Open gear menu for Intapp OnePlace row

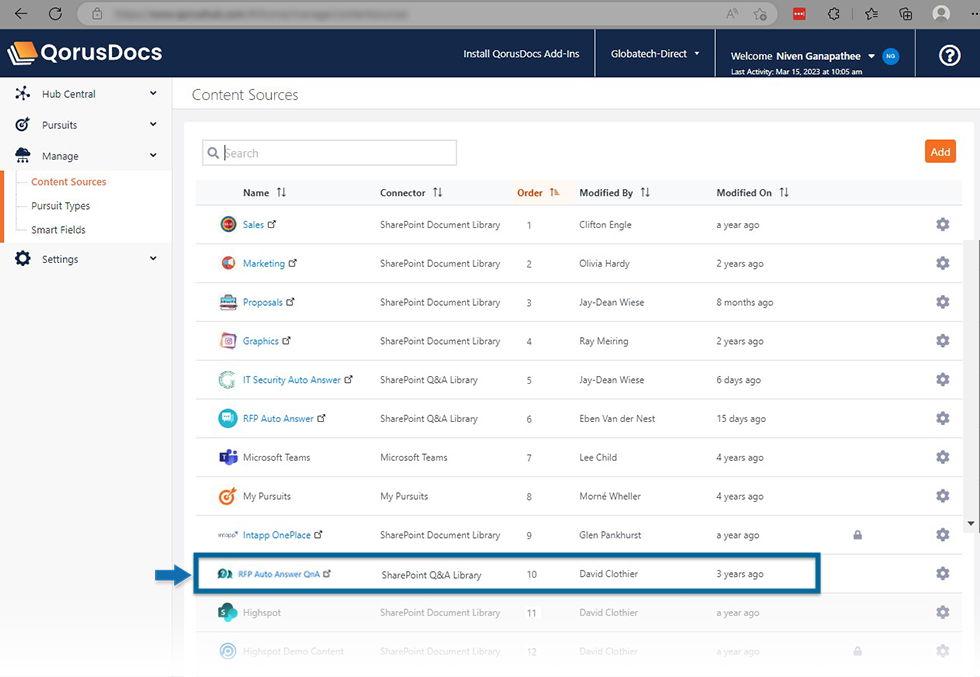pyautogui.click(x=942, y=534)
